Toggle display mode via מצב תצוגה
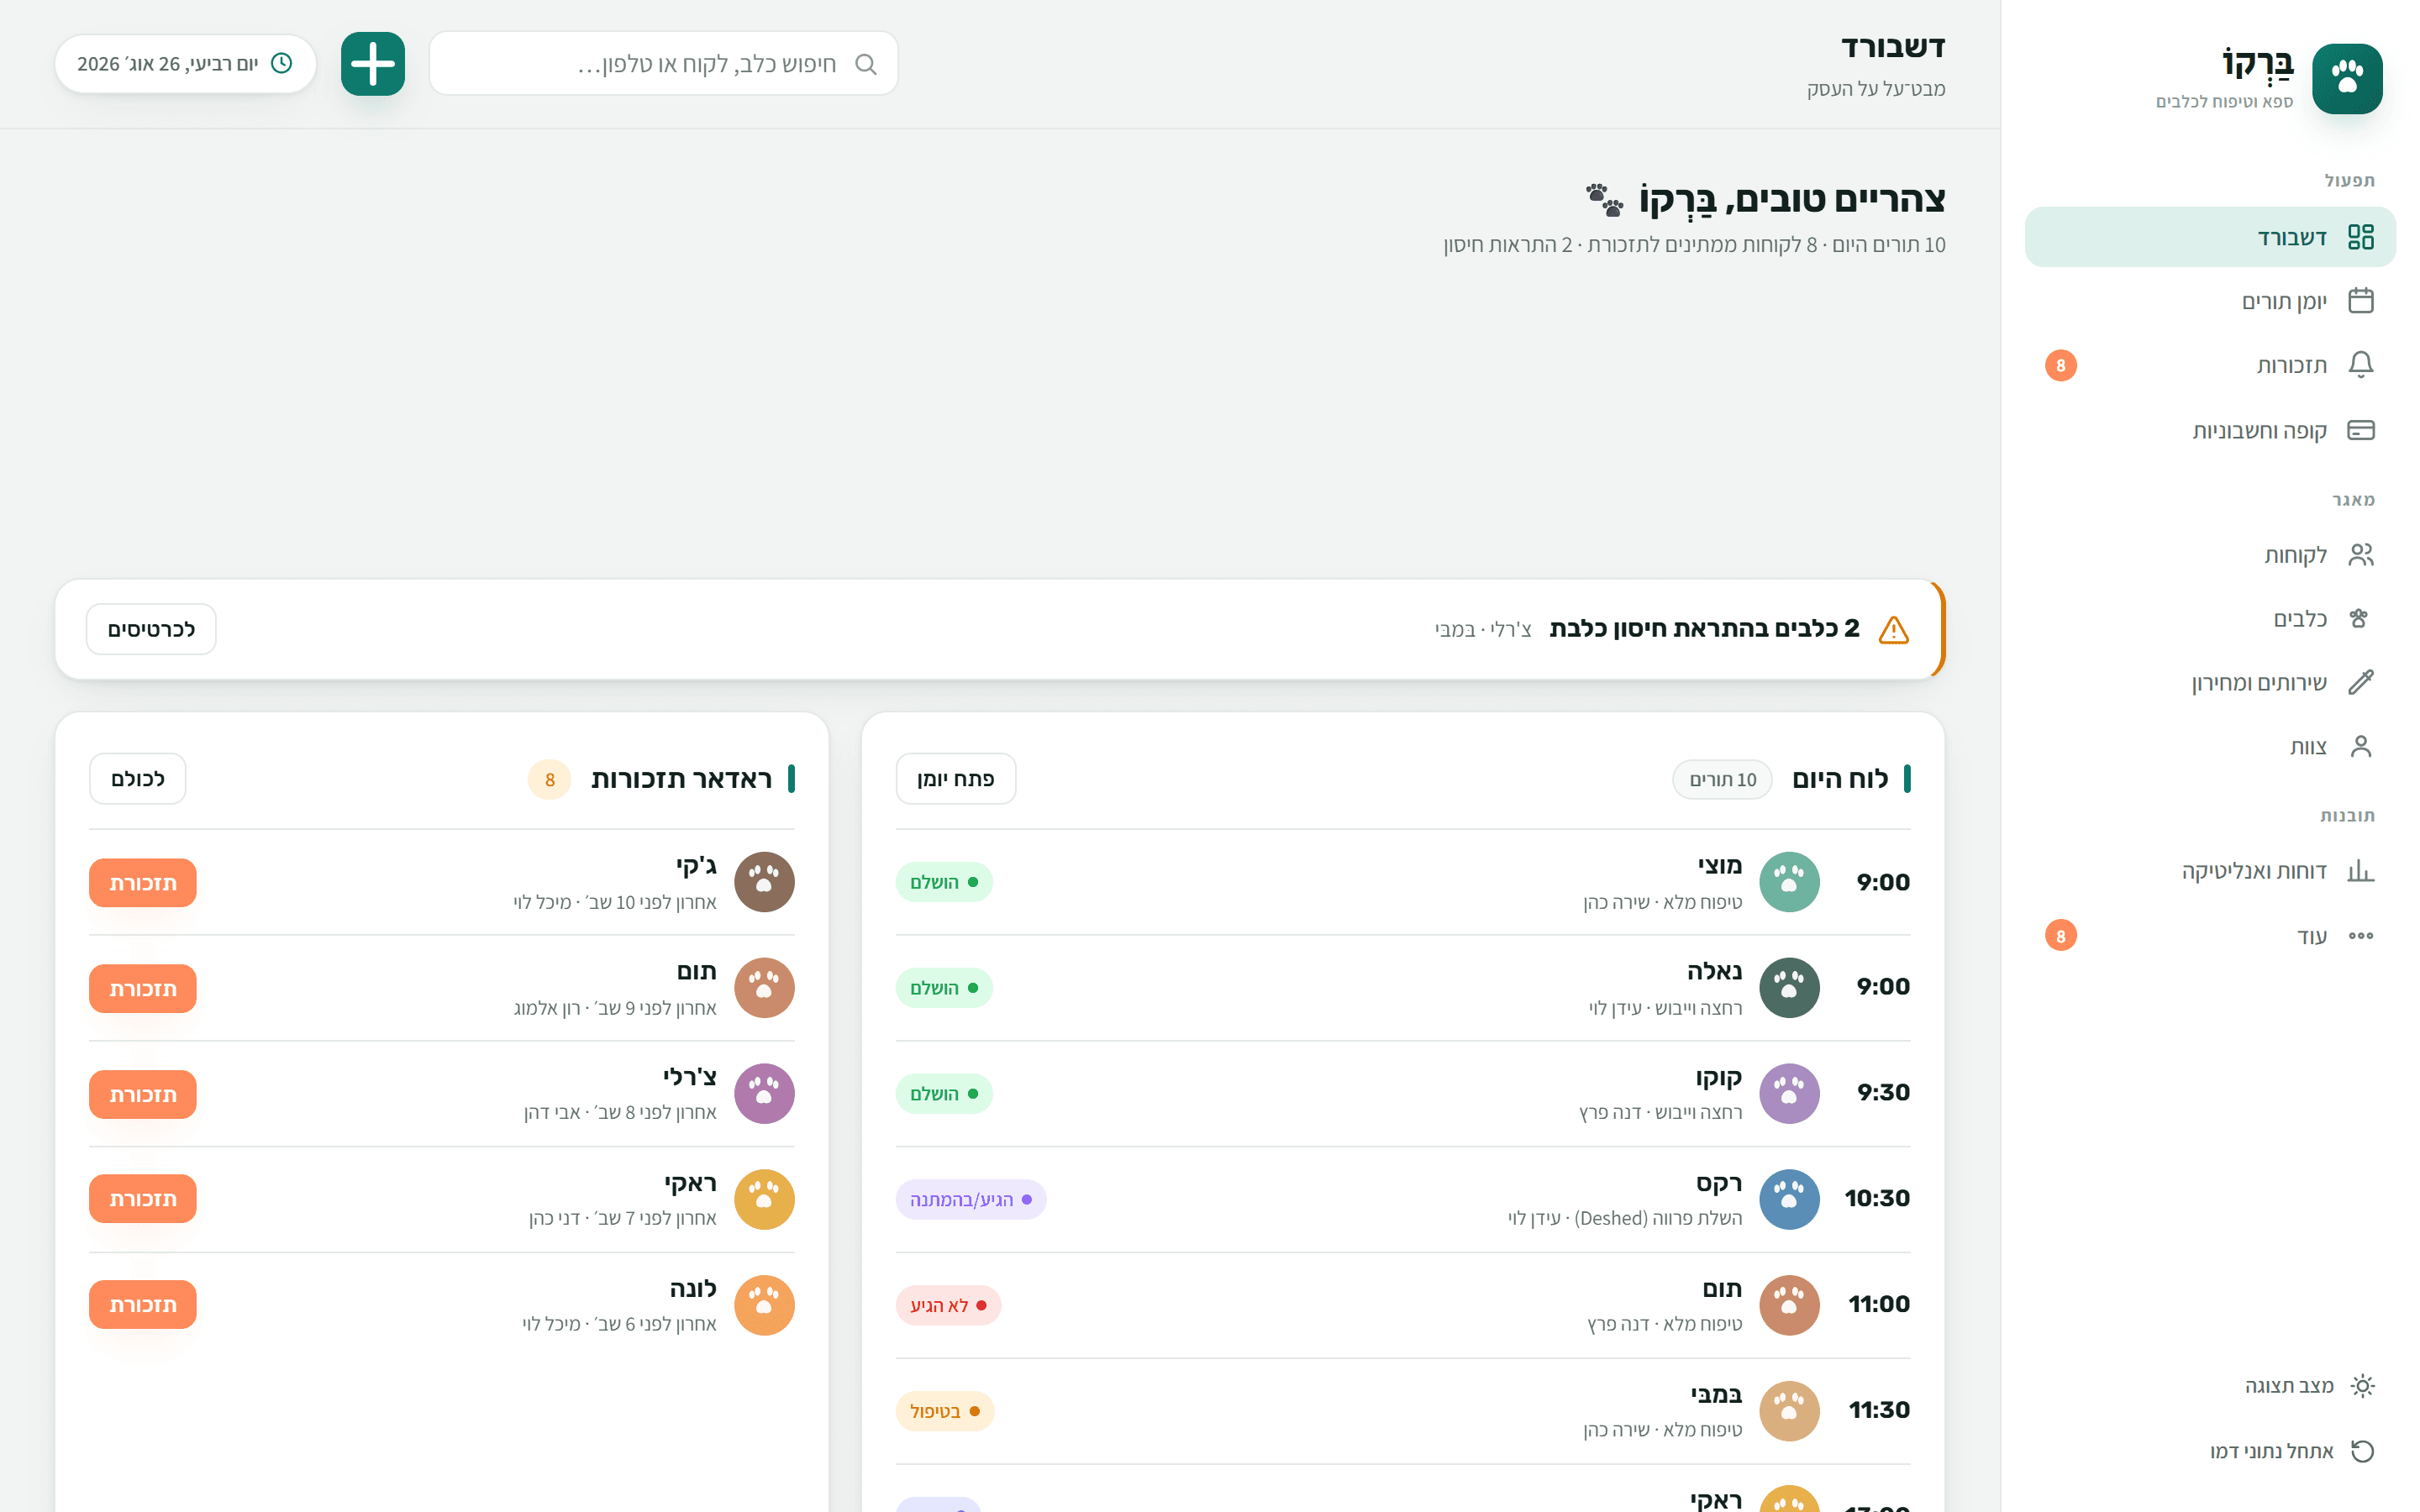Screen dimensions: 2420x1512 point(2210,1386)
